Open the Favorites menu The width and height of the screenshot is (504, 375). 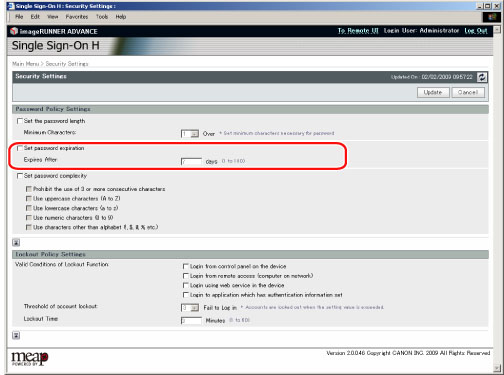pos(77,17)
